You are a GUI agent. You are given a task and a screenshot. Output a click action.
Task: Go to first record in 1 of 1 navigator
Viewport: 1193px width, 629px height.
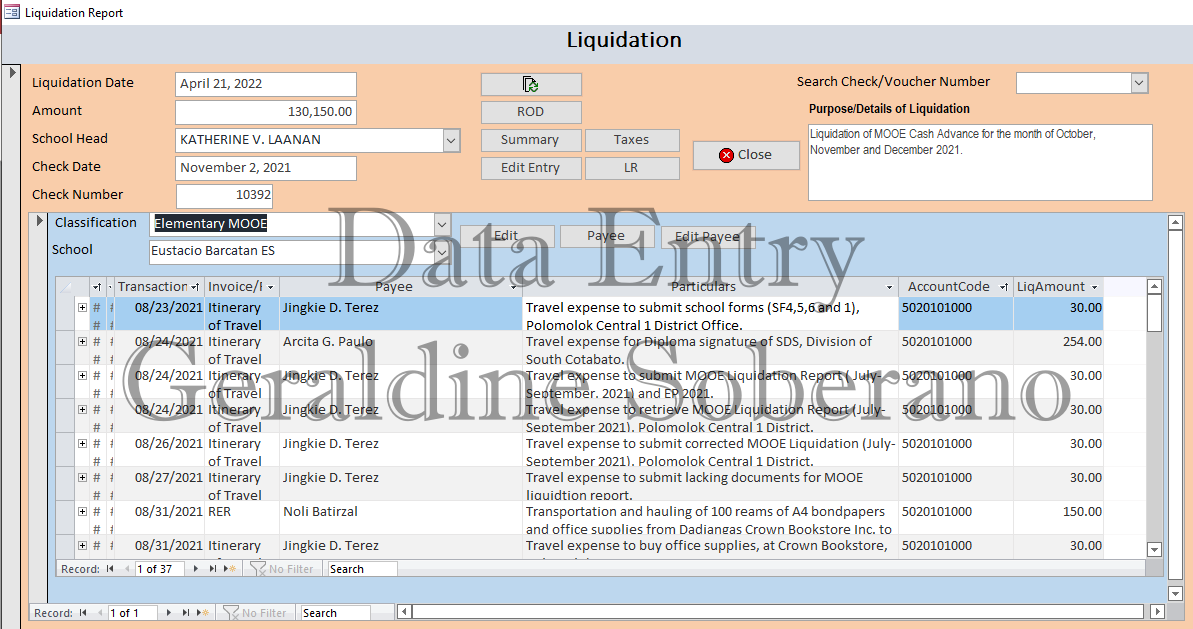tap(83, 613)
